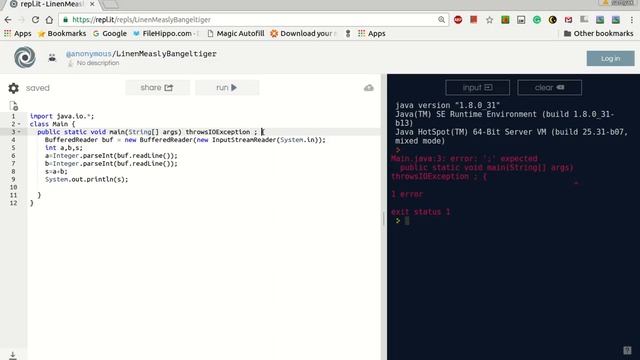
Task: Click the red square extension icon after Adblock
Action: click(x=473, y=20)
